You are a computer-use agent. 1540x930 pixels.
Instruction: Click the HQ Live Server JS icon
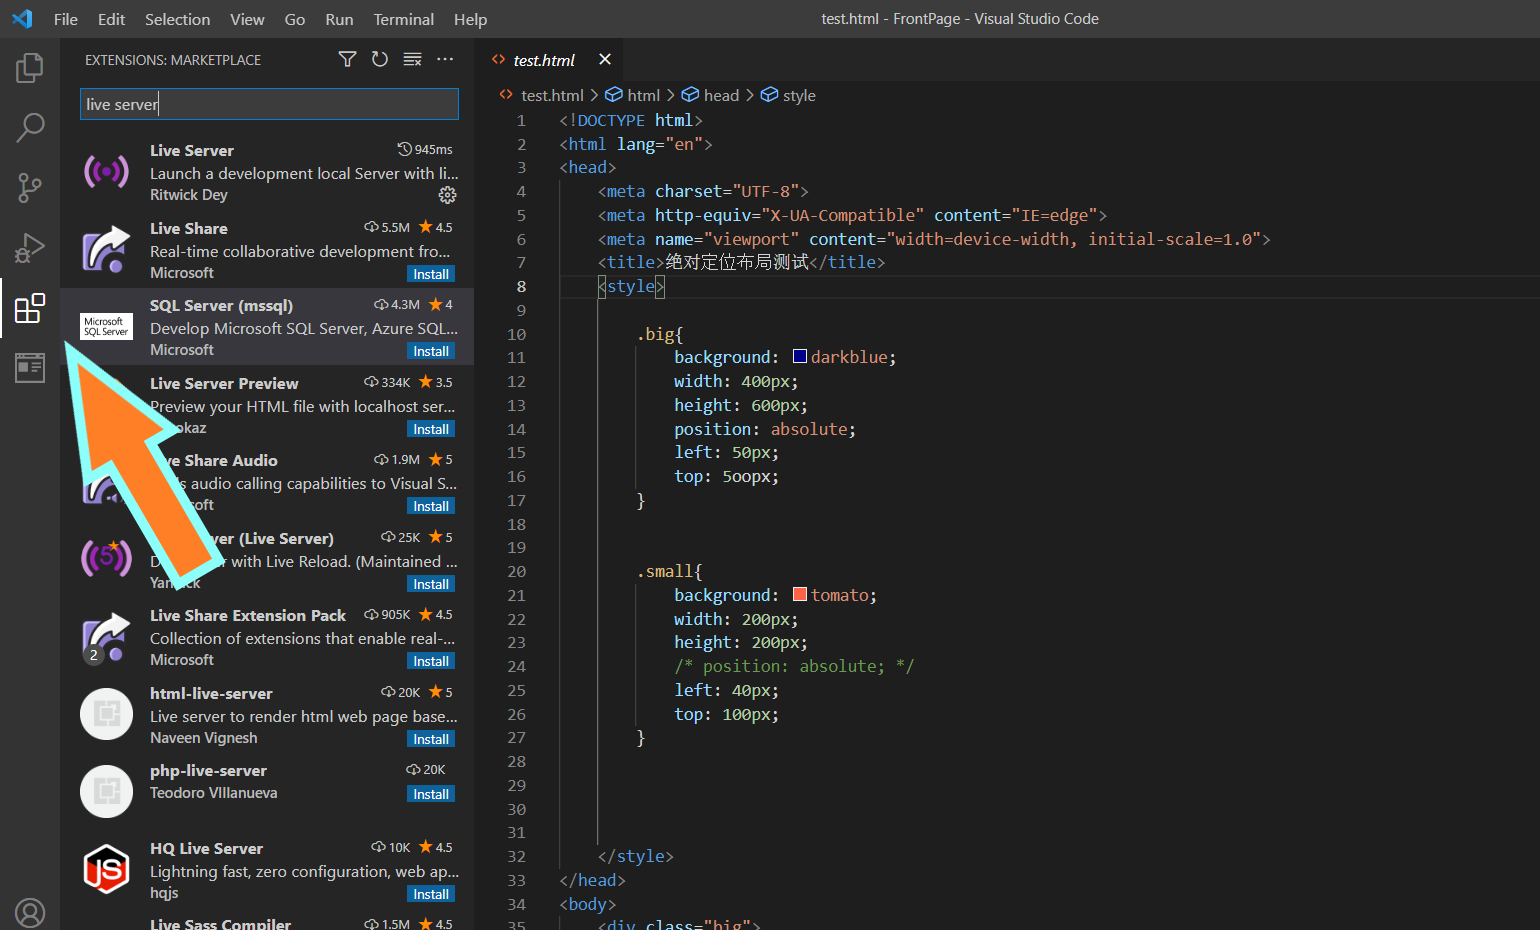(x=106, y=869)
